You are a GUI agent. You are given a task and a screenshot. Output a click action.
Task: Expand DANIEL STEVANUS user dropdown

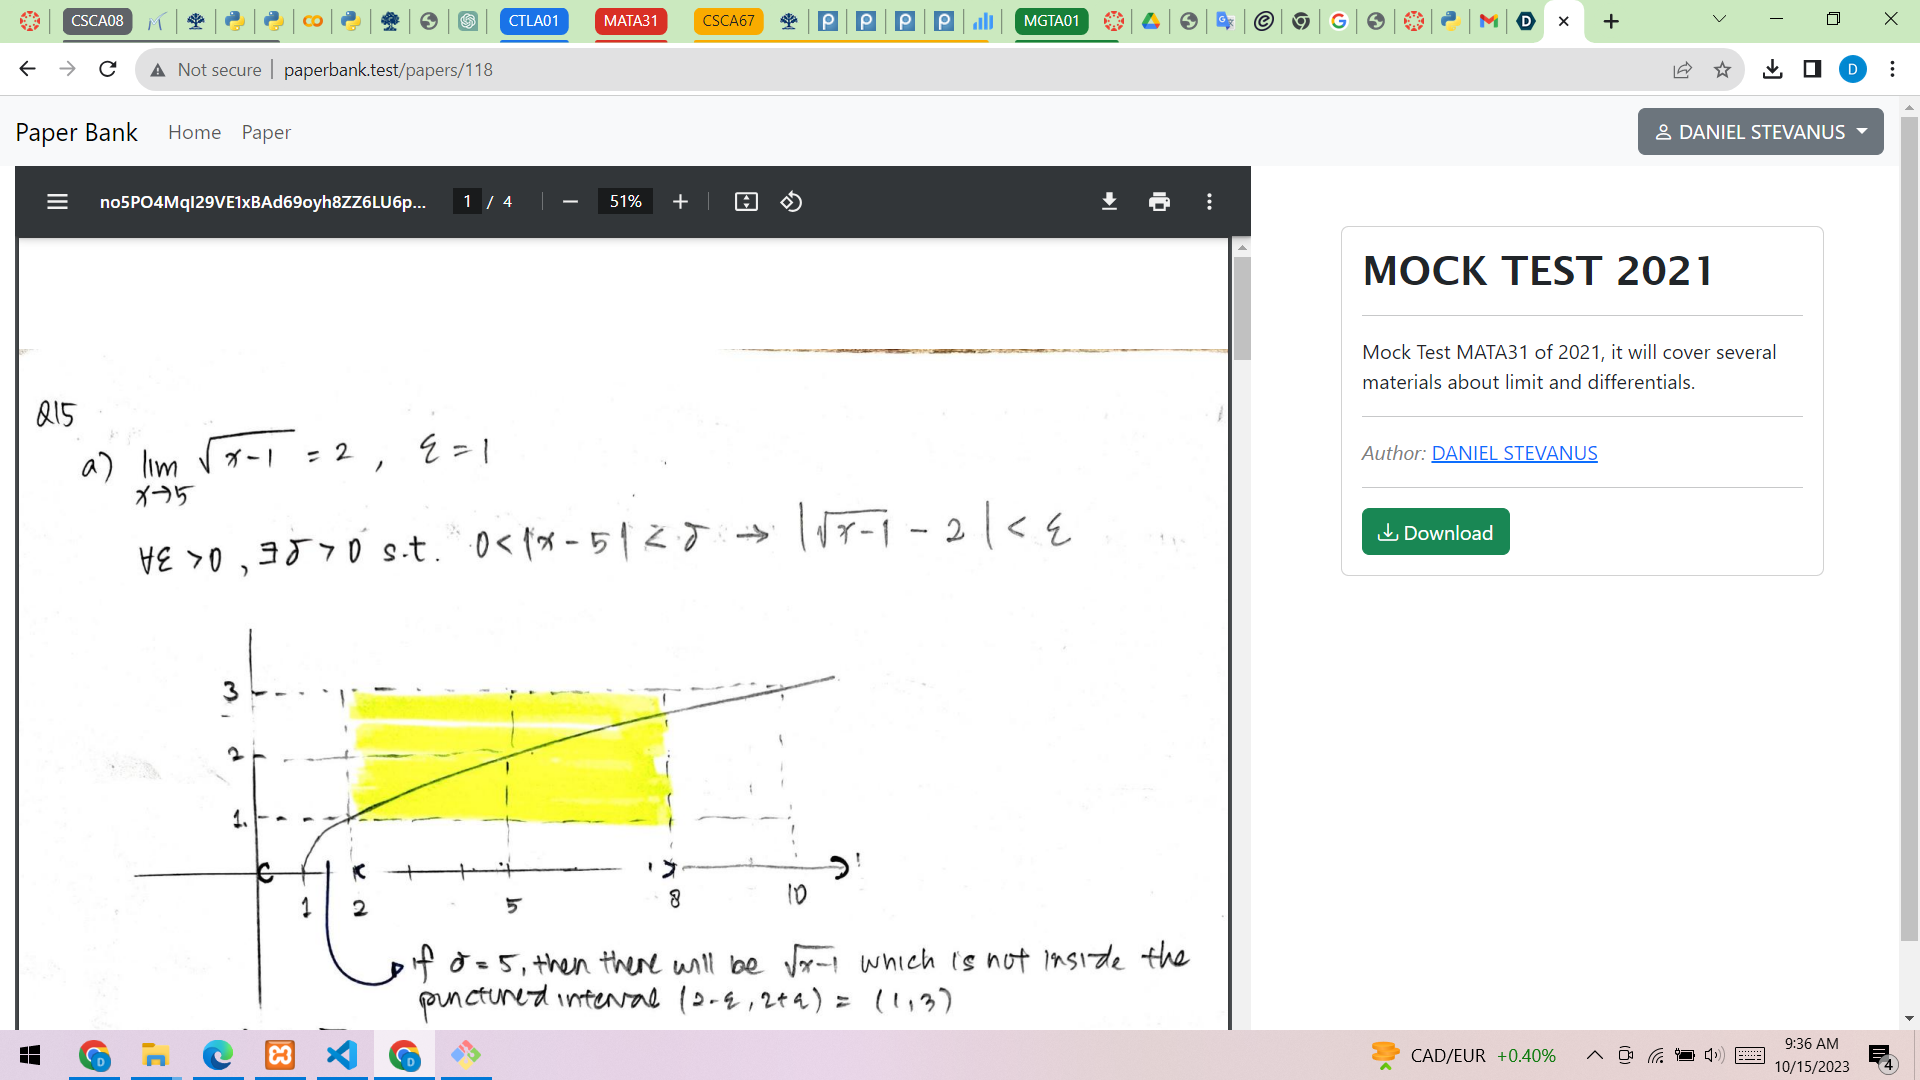1760,132
